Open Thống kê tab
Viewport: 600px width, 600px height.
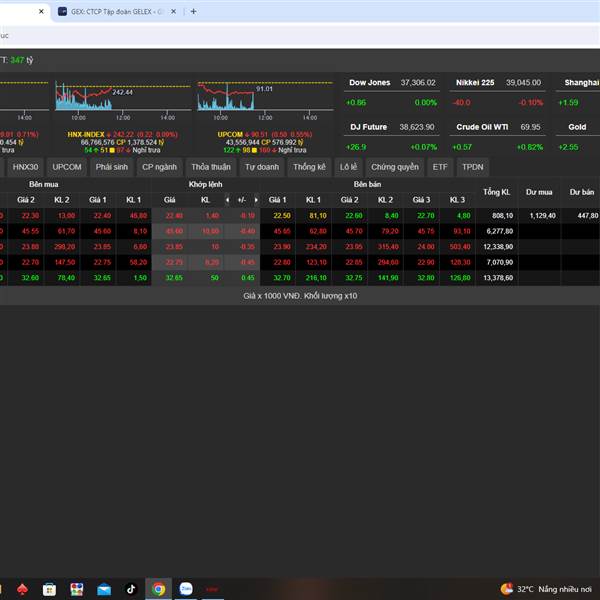click(x=309, y=167)
